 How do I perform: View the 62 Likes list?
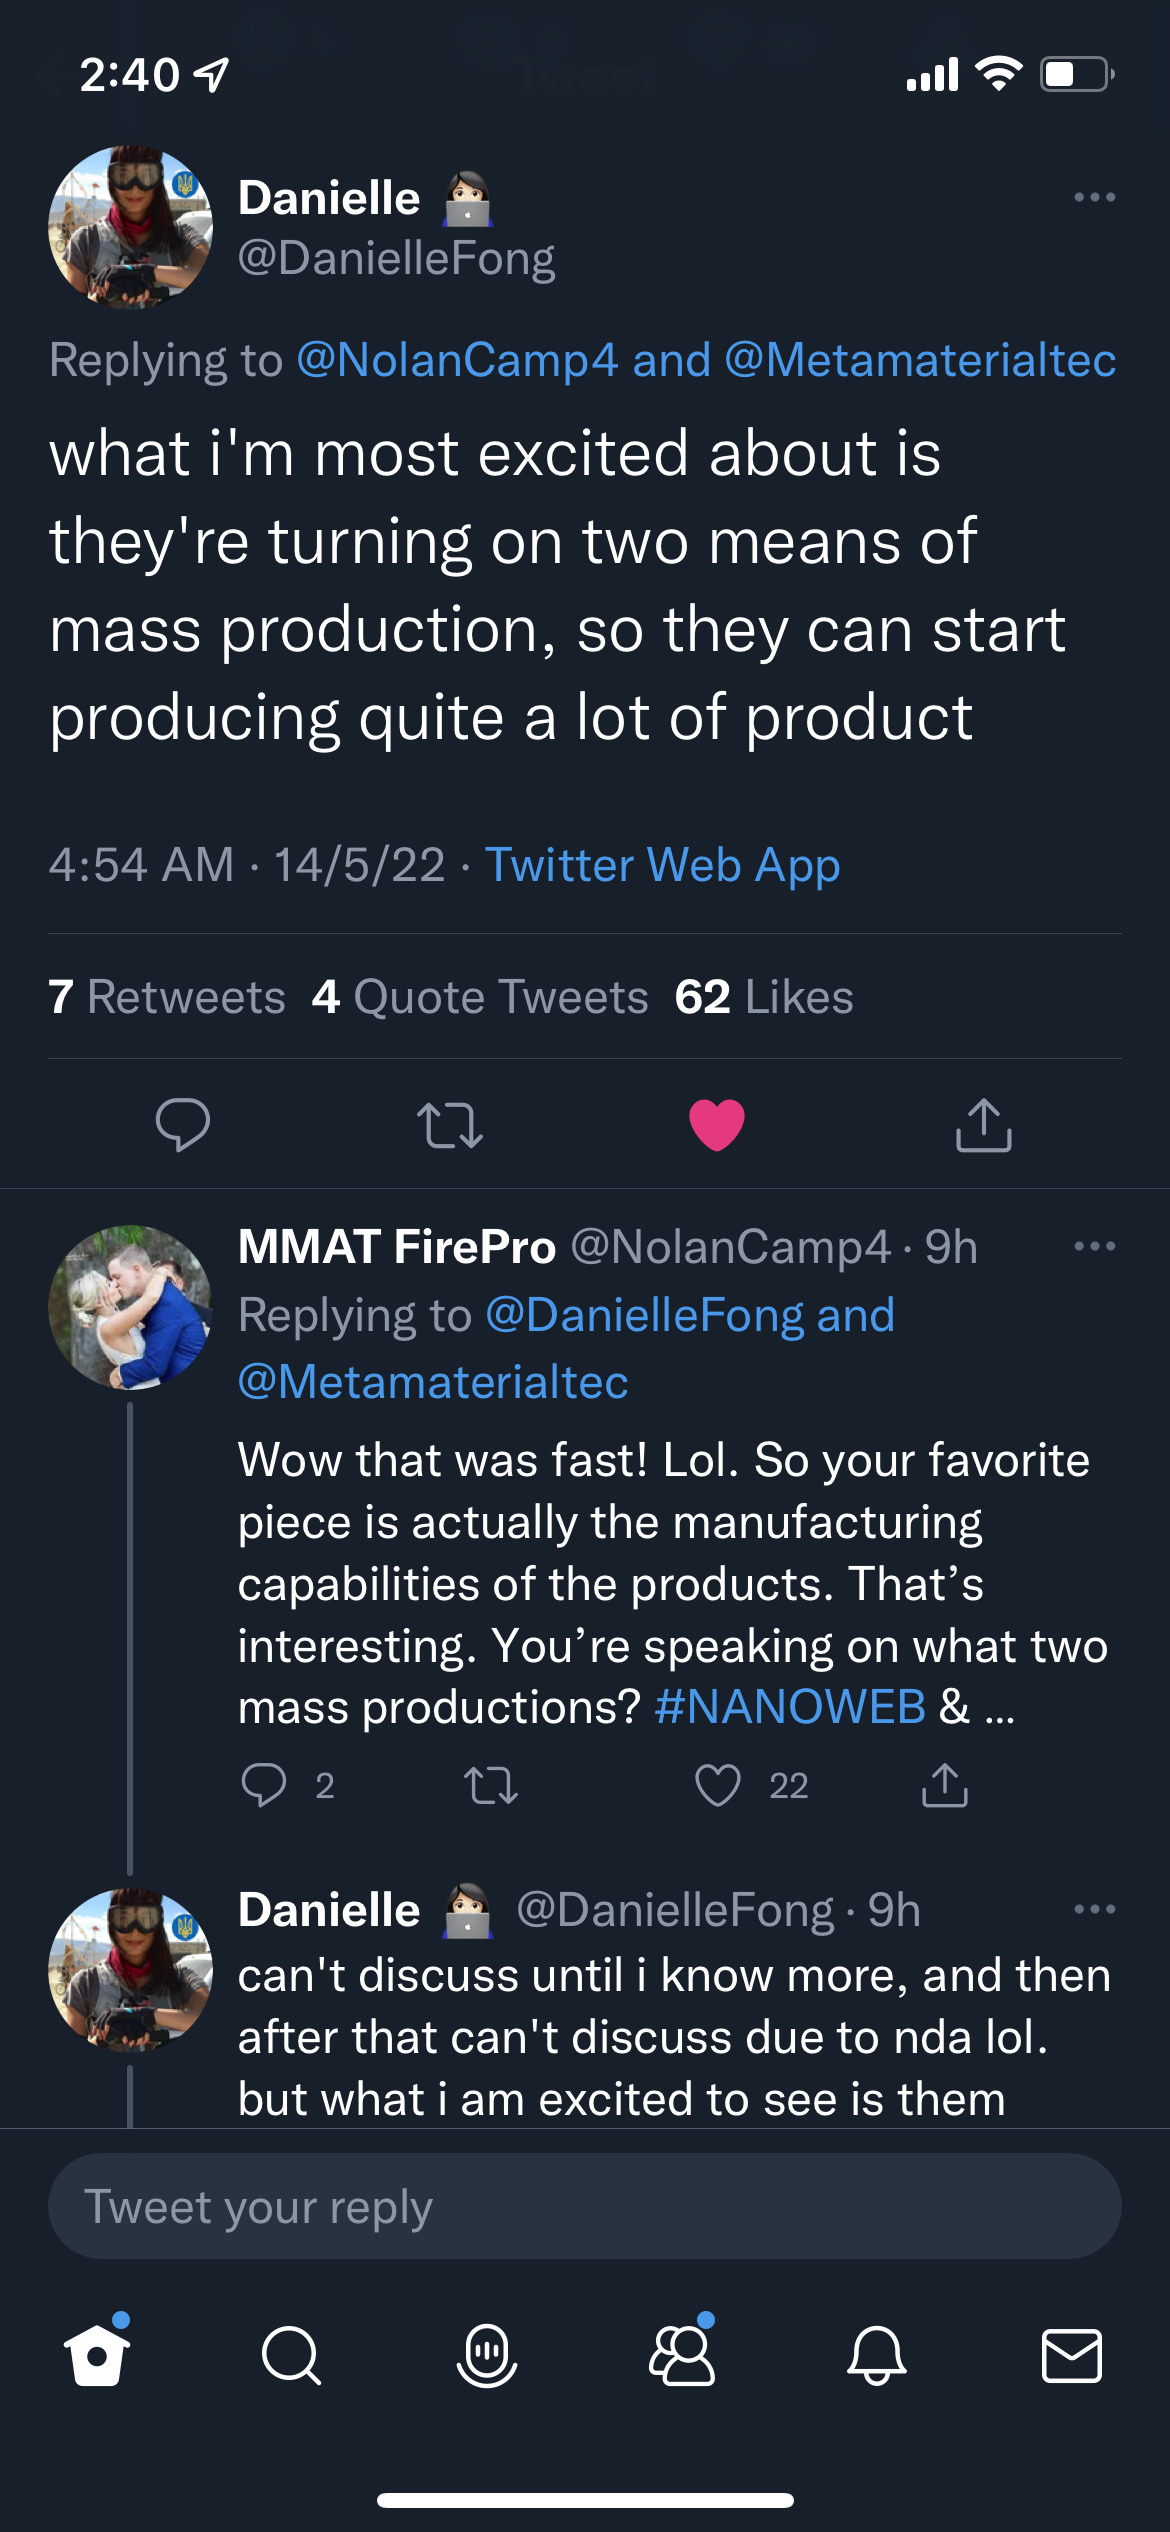click(764, 997)
